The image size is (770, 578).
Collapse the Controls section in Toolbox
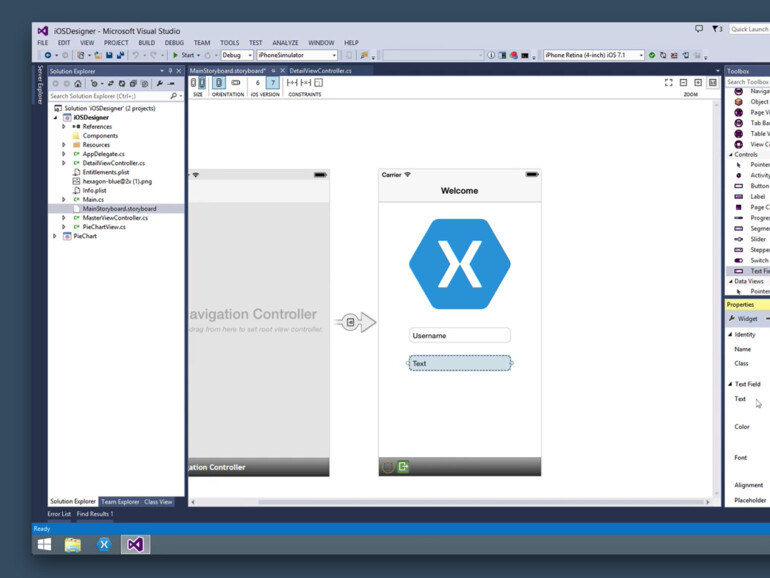coord(730,155)
